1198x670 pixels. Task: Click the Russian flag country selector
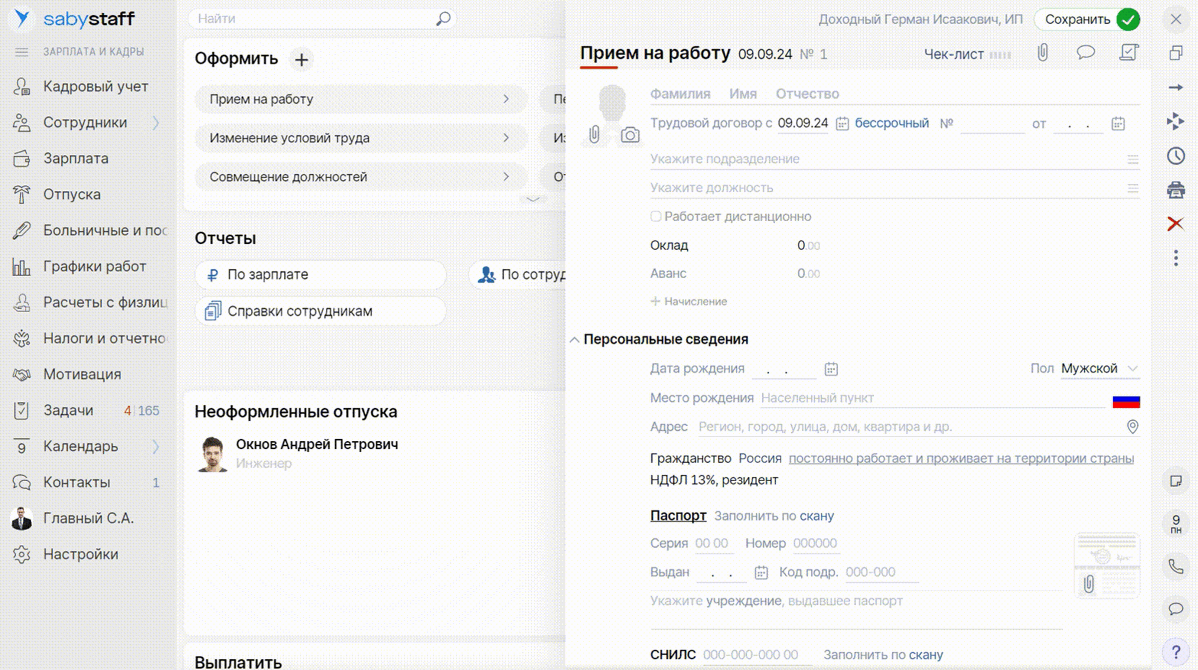click(x=1126, y=400)
